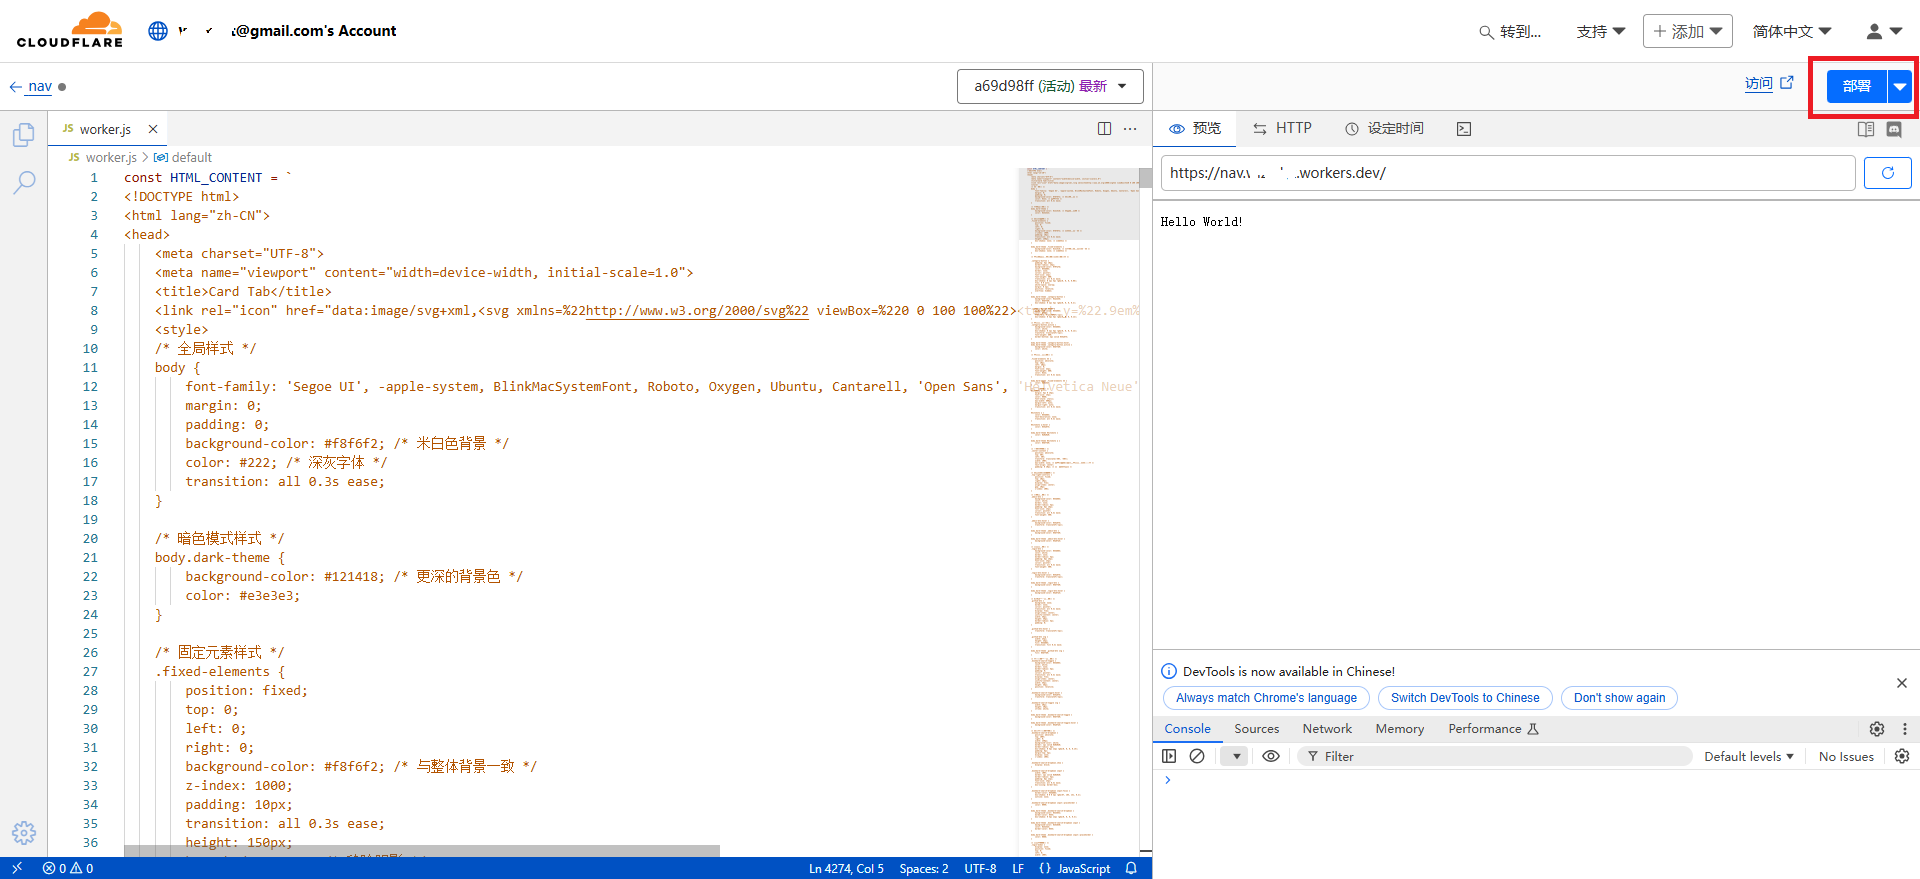This screenshot has width=1920, height=879.
Task: Toggle the notifications bell in status bar
Action: (x=1131, y=868)
